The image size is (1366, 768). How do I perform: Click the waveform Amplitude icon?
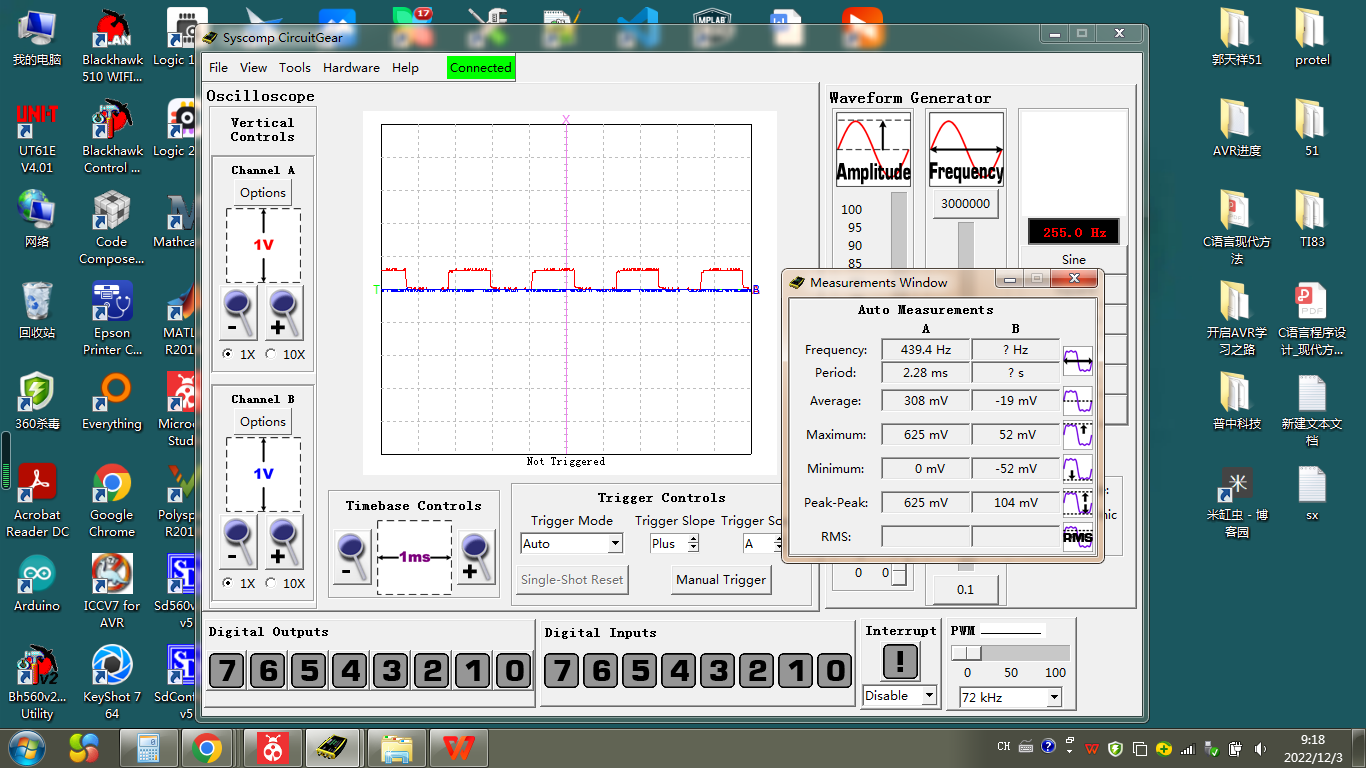[873, 149]
